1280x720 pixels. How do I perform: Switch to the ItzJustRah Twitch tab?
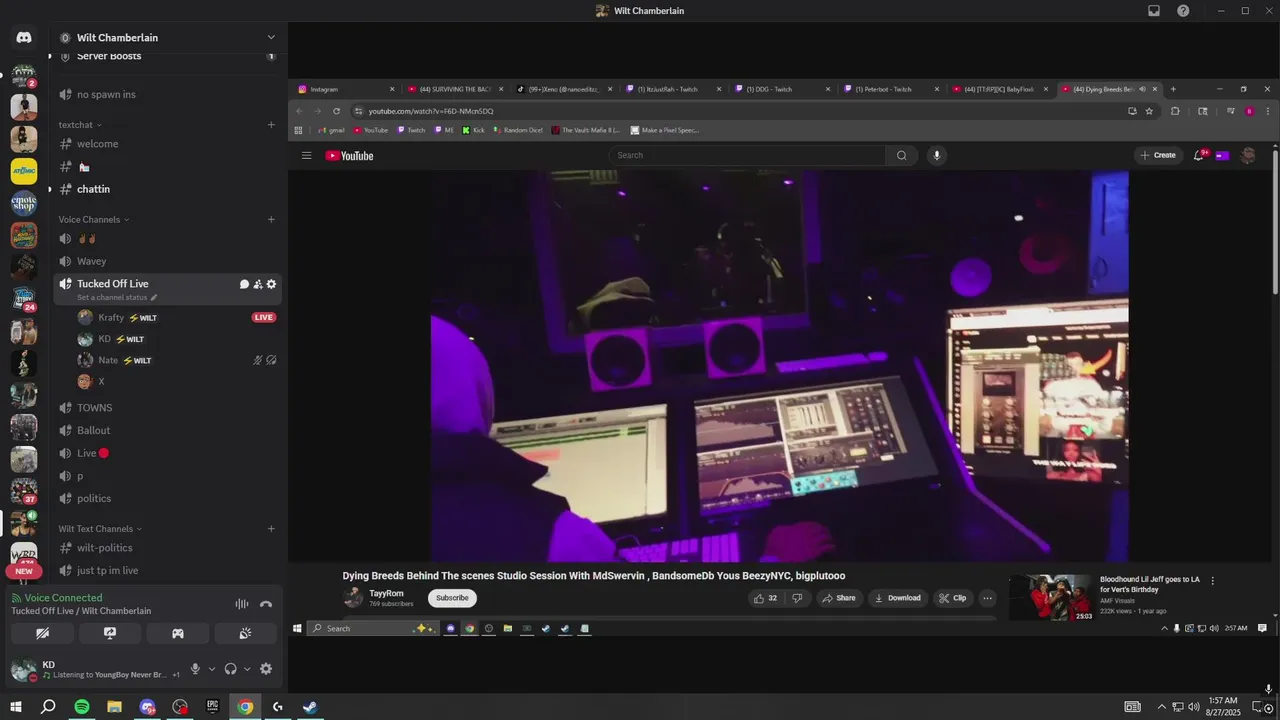(673, 89)
